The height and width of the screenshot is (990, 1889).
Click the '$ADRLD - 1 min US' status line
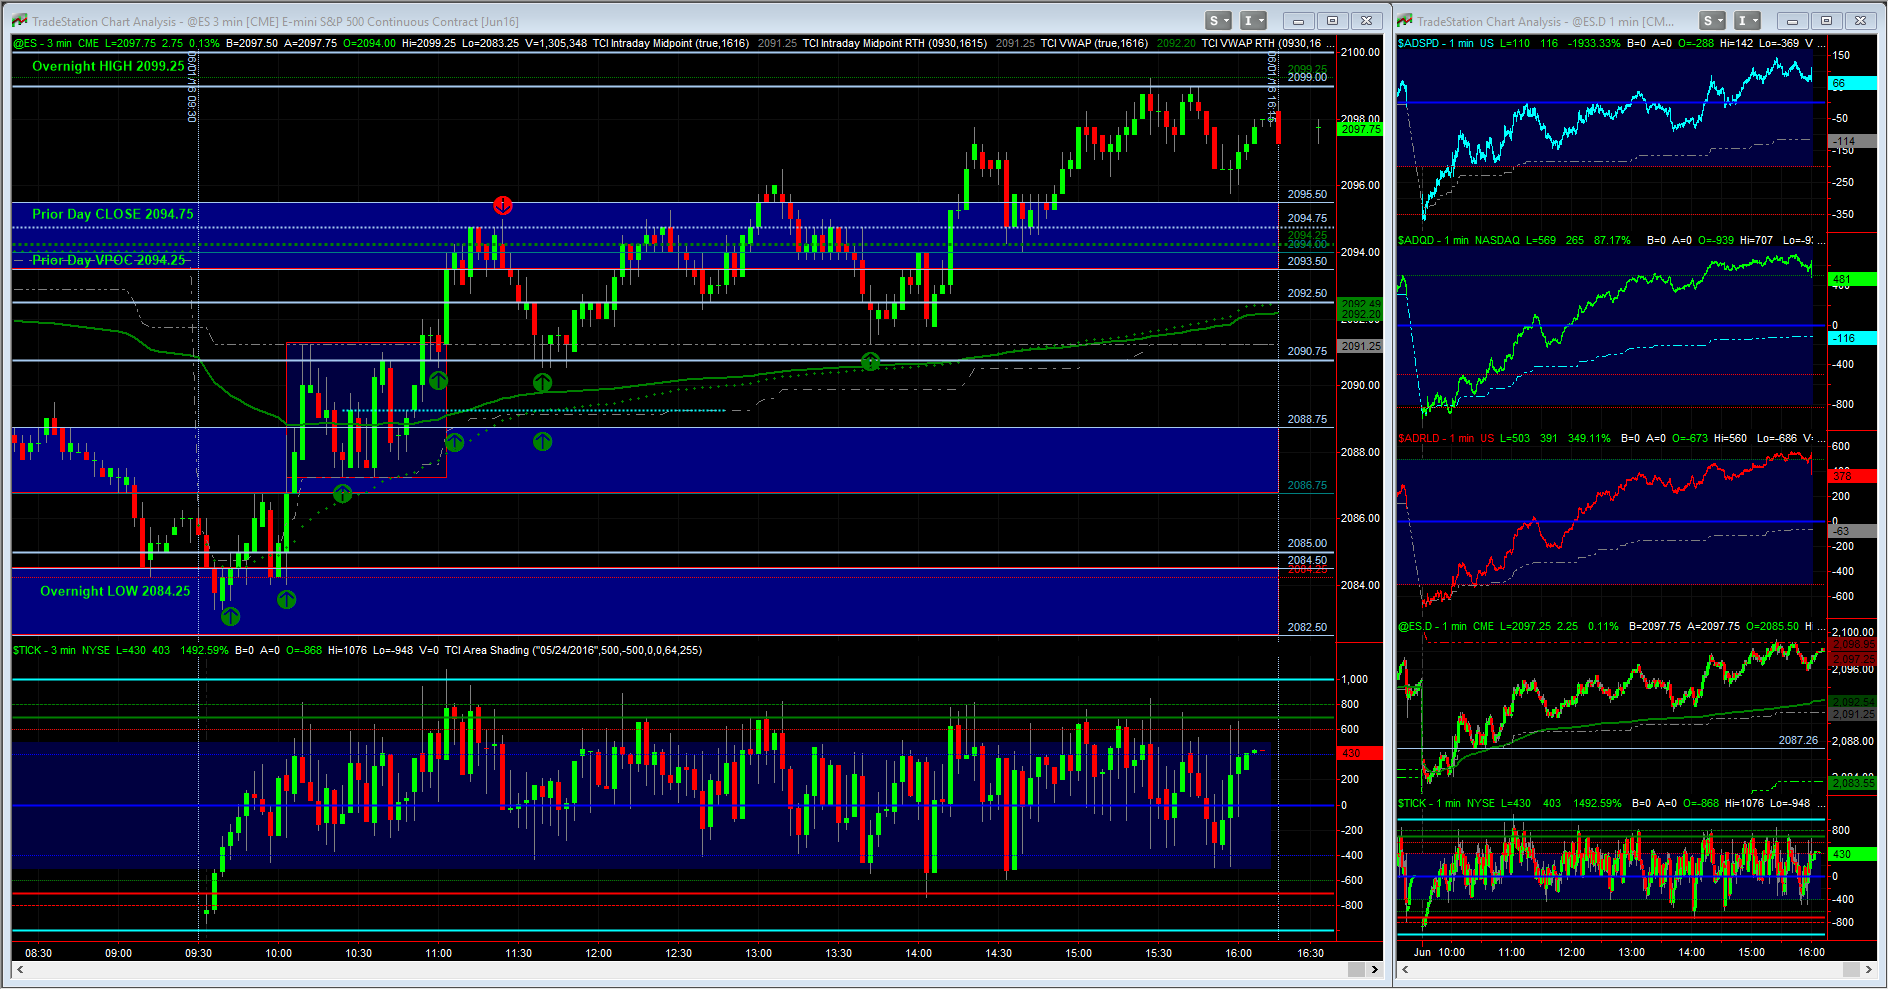[x=1446, y=438]
